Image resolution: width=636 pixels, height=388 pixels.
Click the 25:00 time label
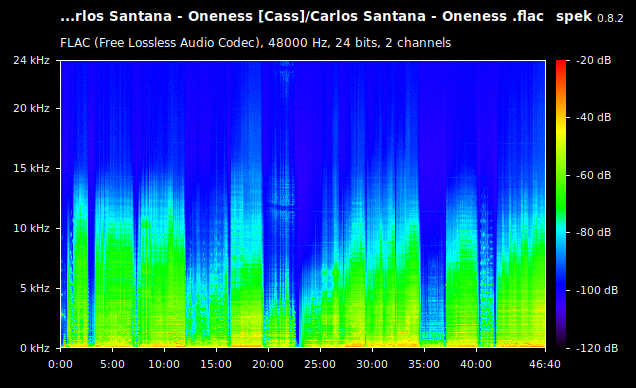(x=320, y=364)
